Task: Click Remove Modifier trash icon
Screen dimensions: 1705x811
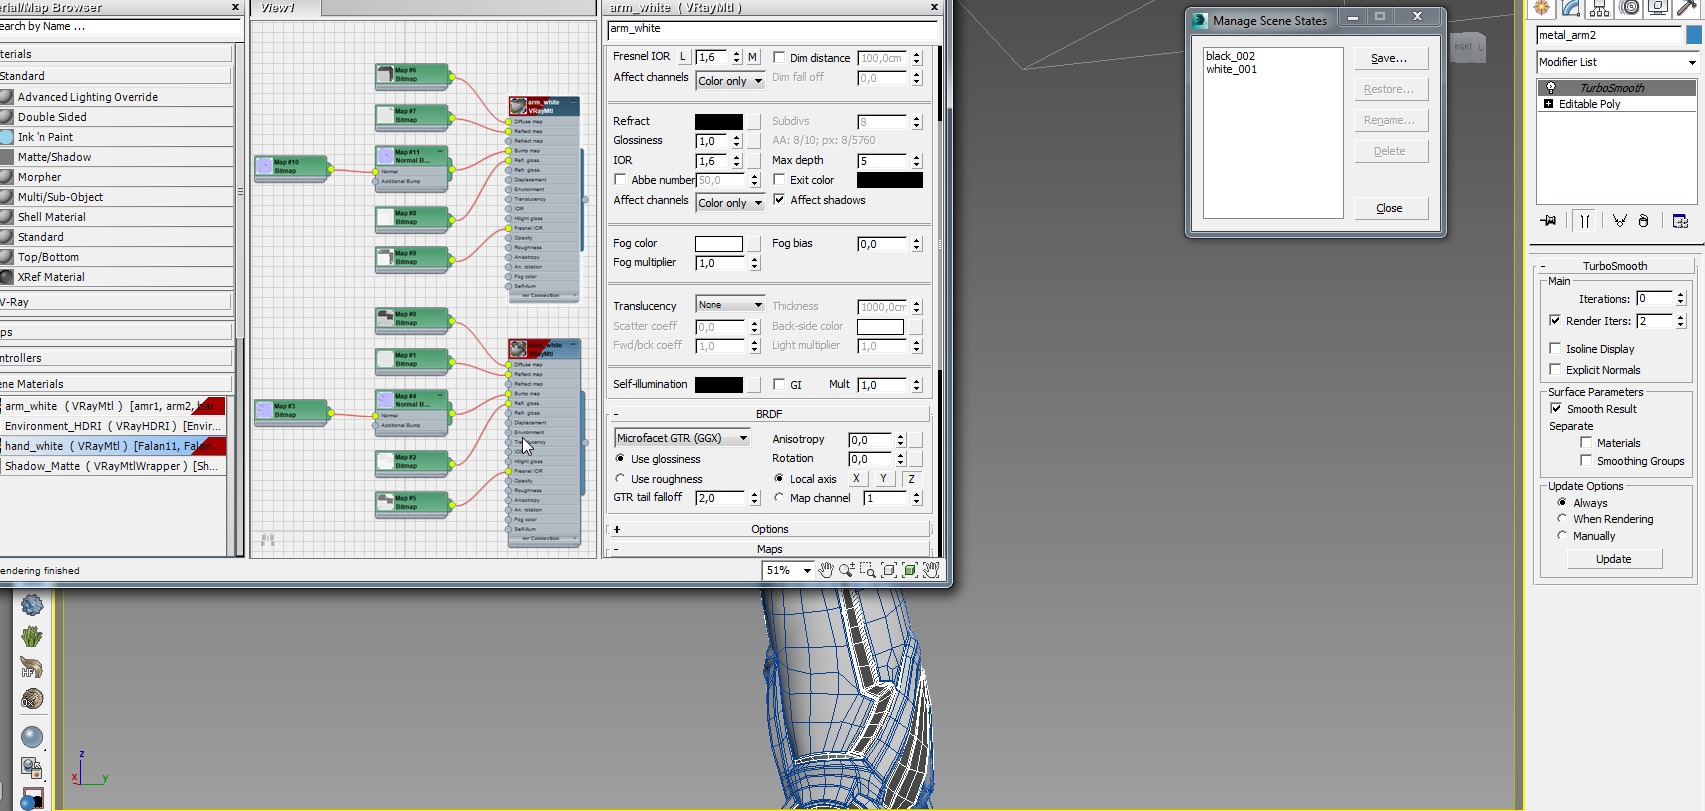Action: click(x=1643, y=221)
